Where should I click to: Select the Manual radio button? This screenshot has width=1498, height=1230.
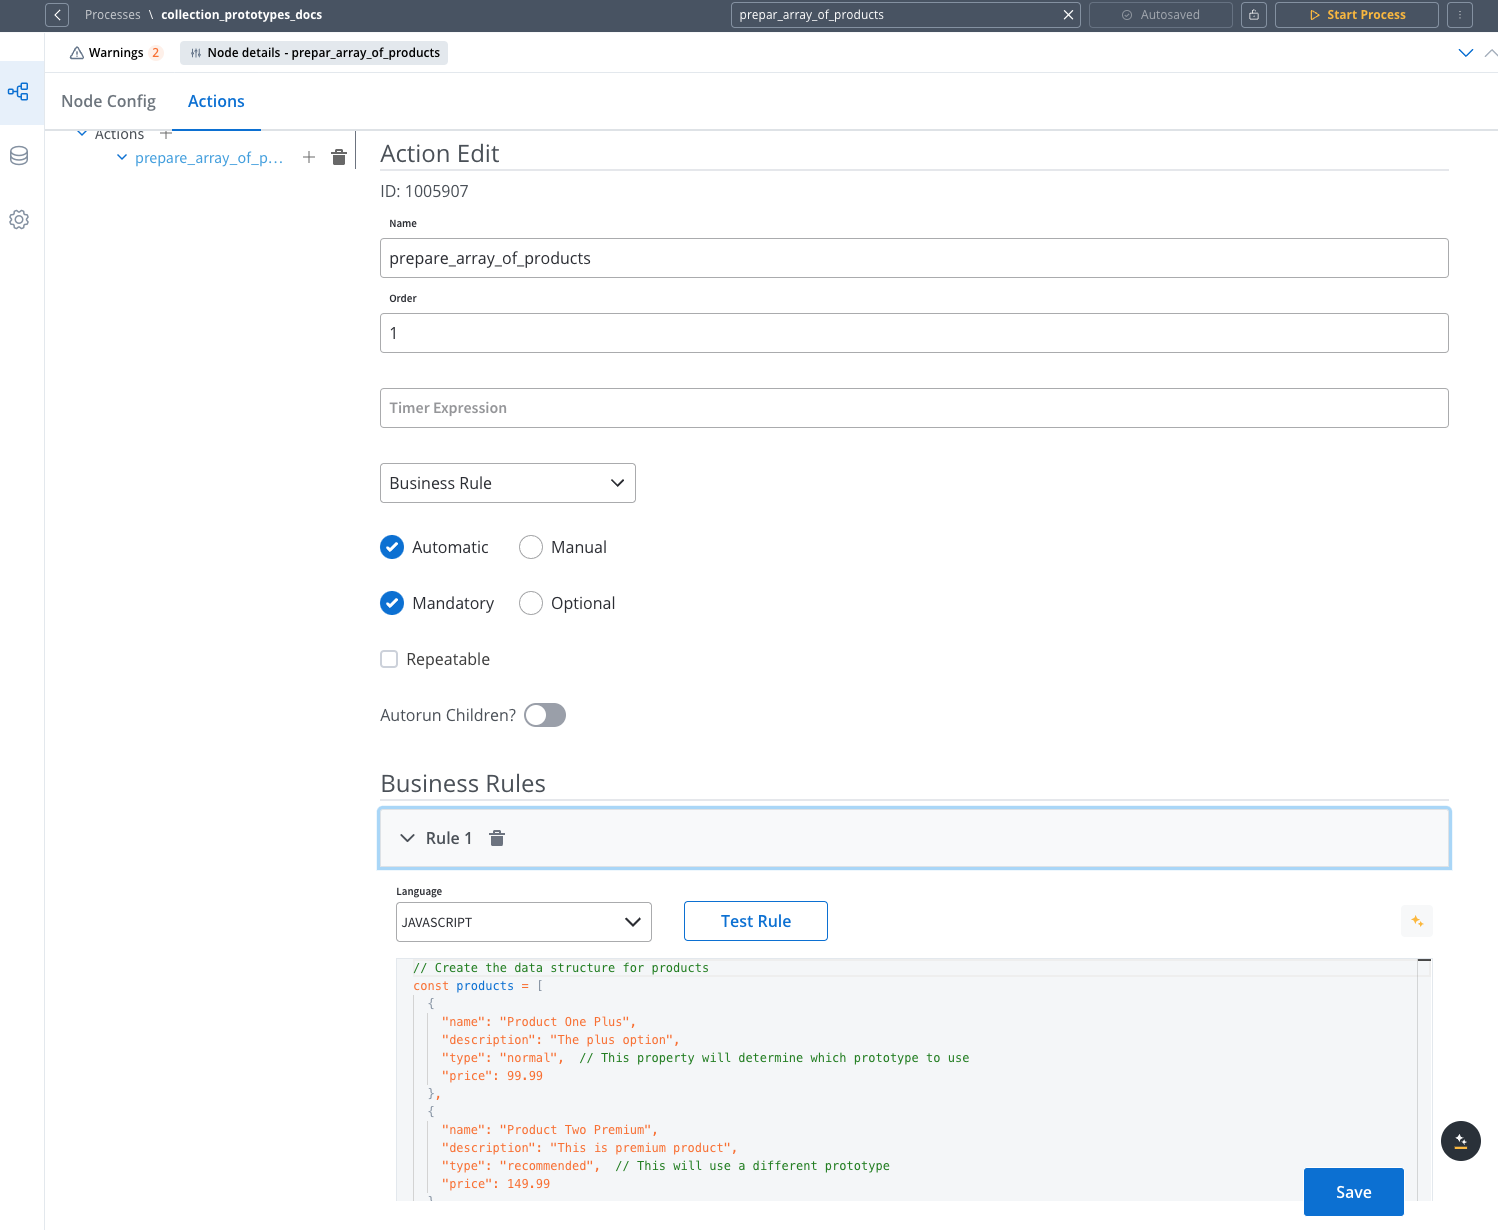coord(531,547)
